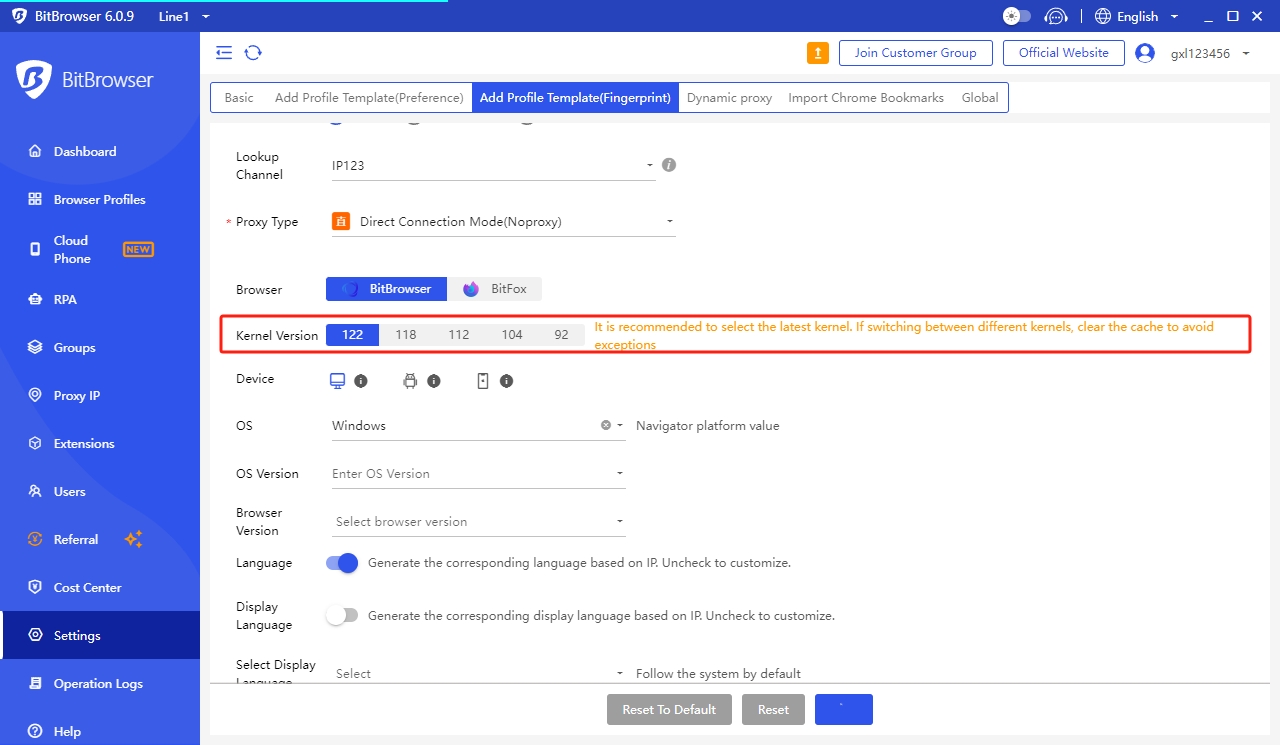Select kernel version 112
This screenshot has width=1280, height=745.
tap(458, 335)
